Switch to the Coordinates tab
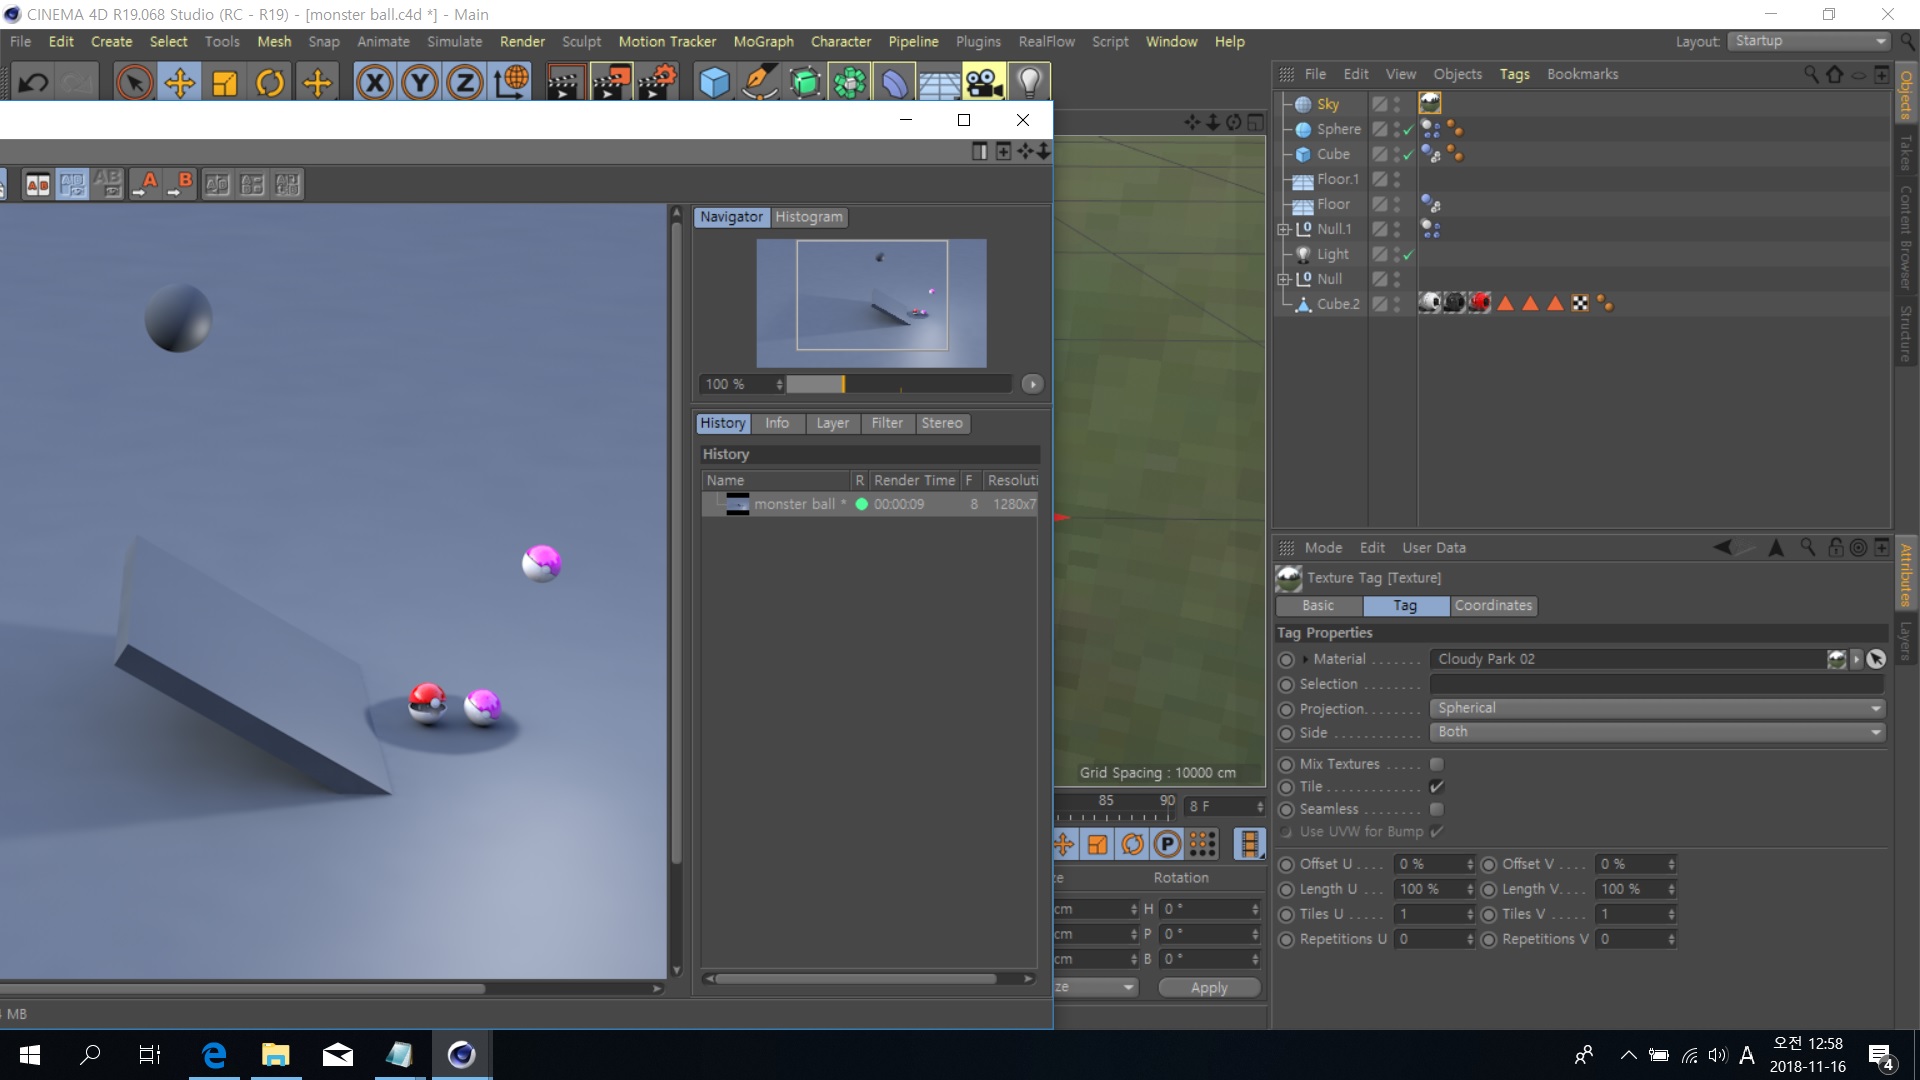This screenshot has height=1080, width=1920. pos(1493,606)
